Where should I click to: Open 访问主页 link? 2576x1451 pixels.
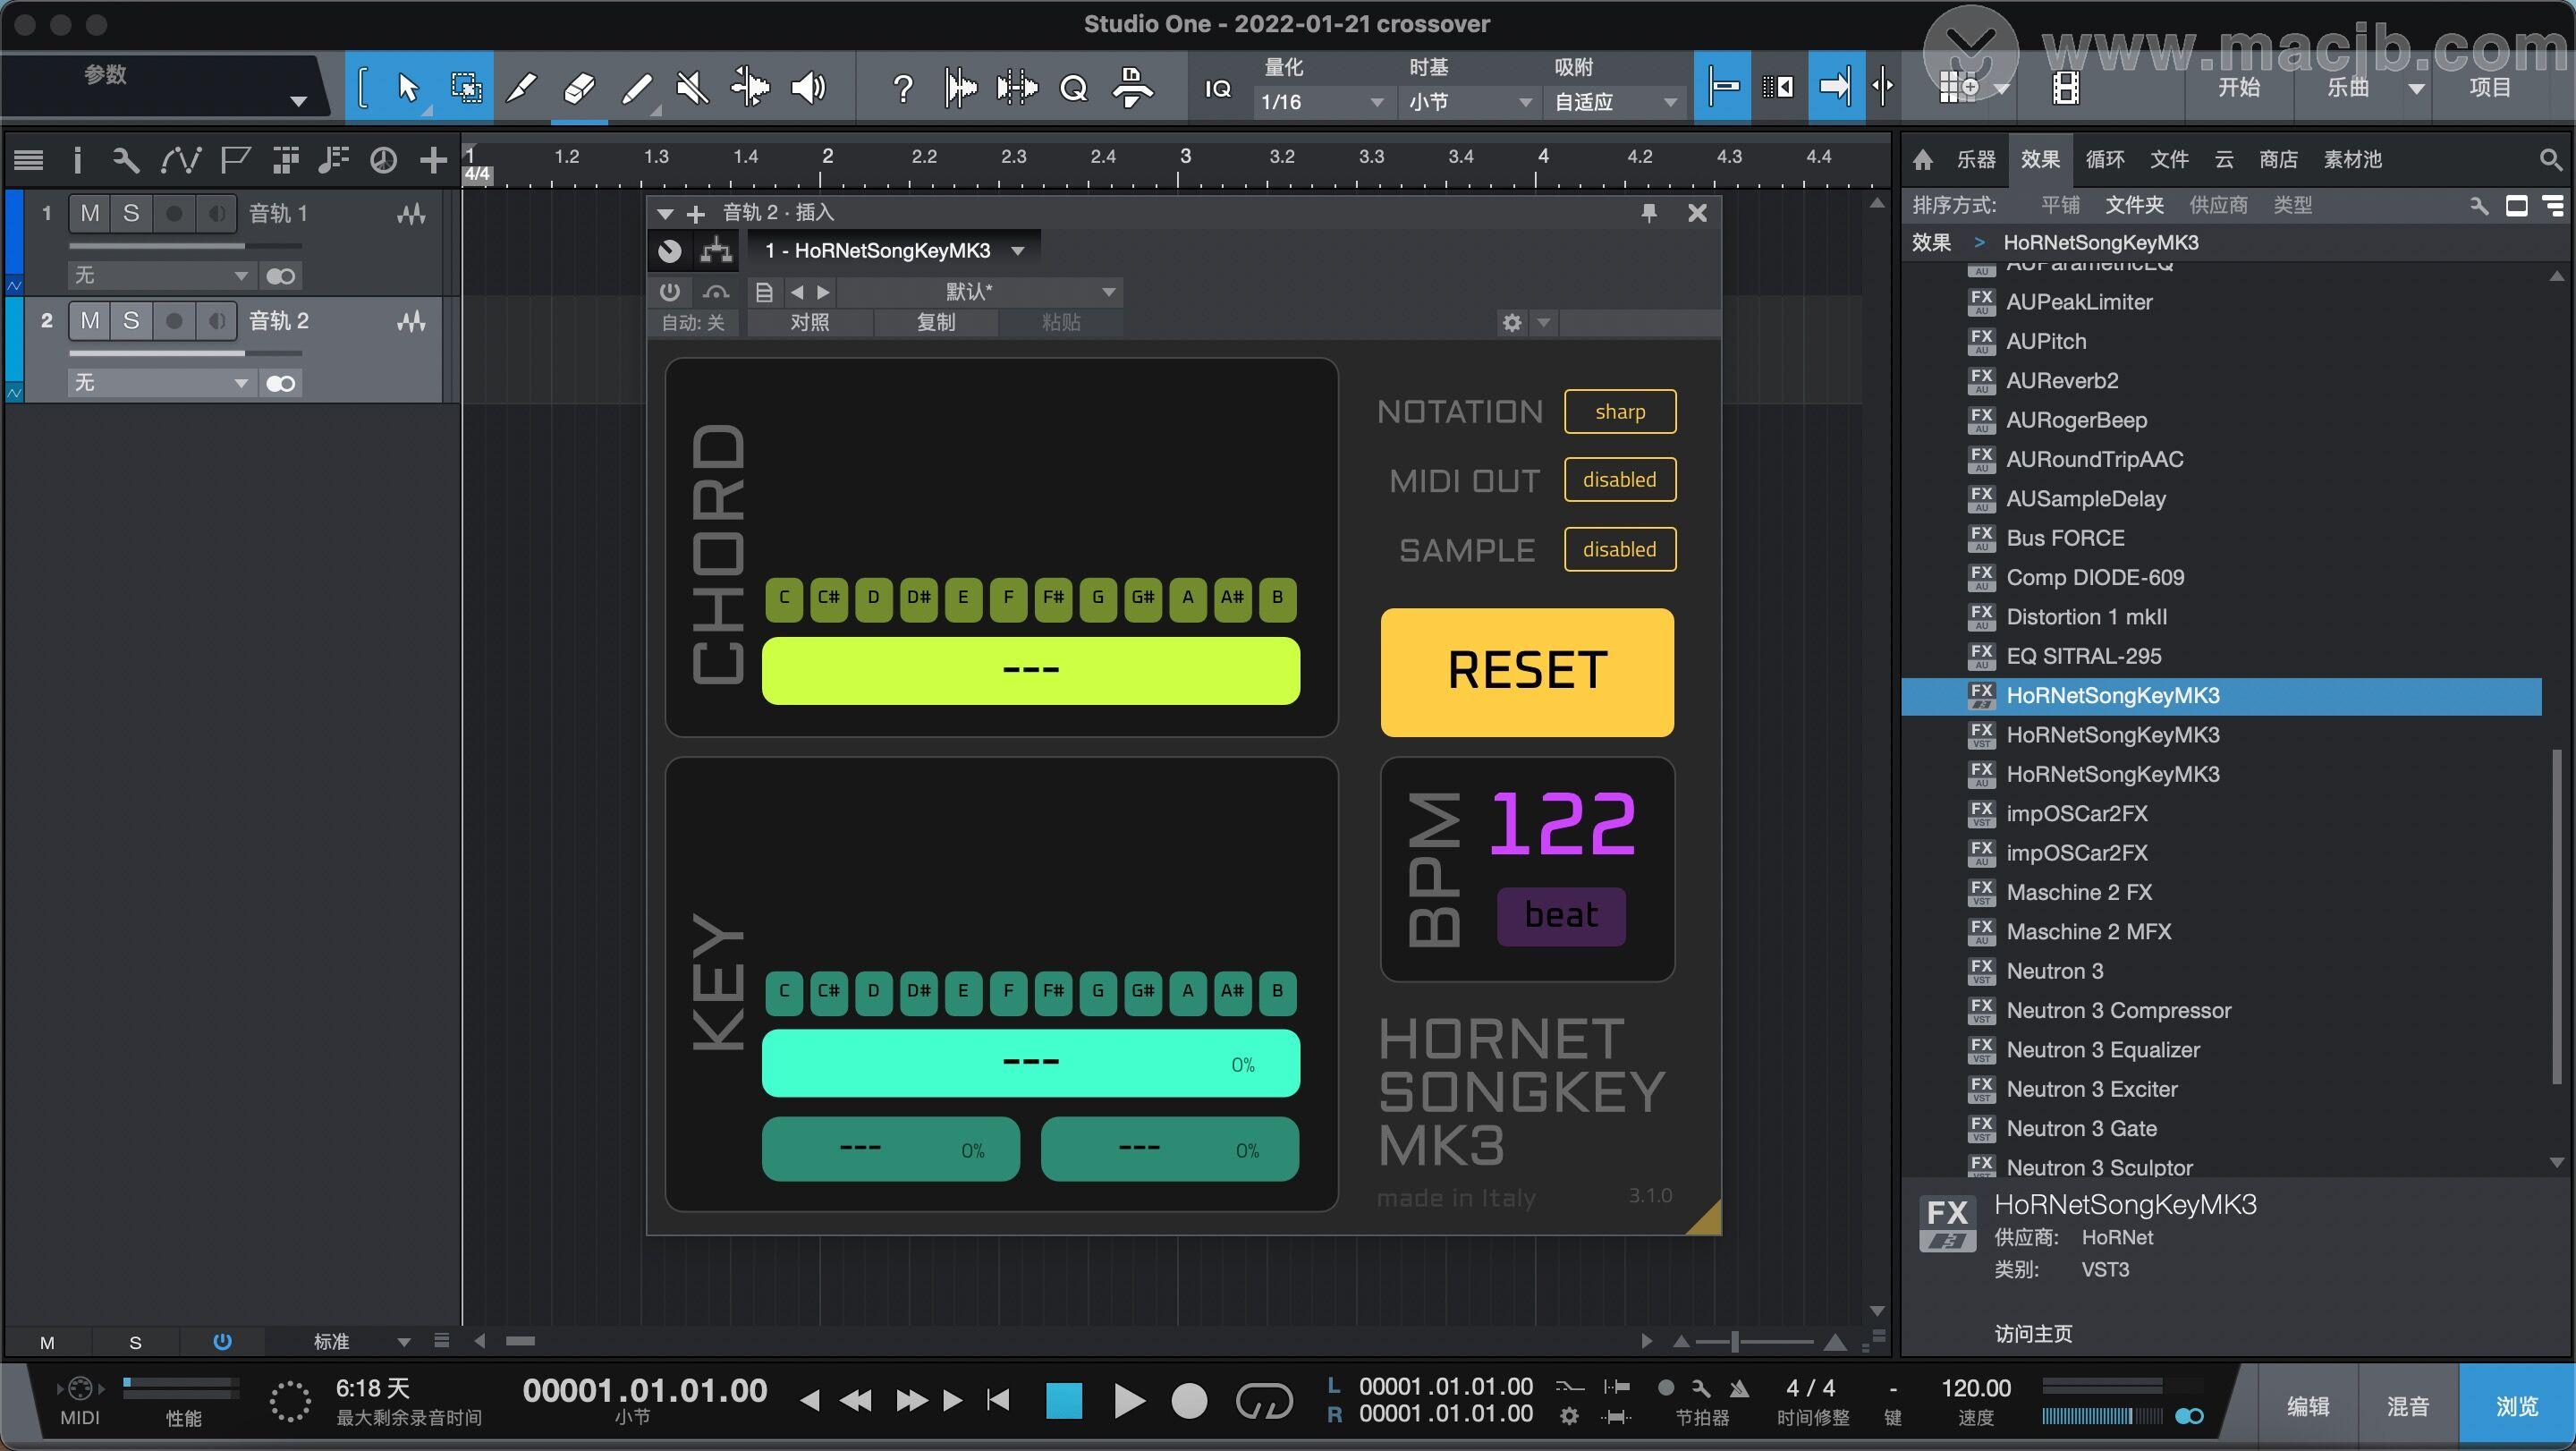pos(2034,1333)
